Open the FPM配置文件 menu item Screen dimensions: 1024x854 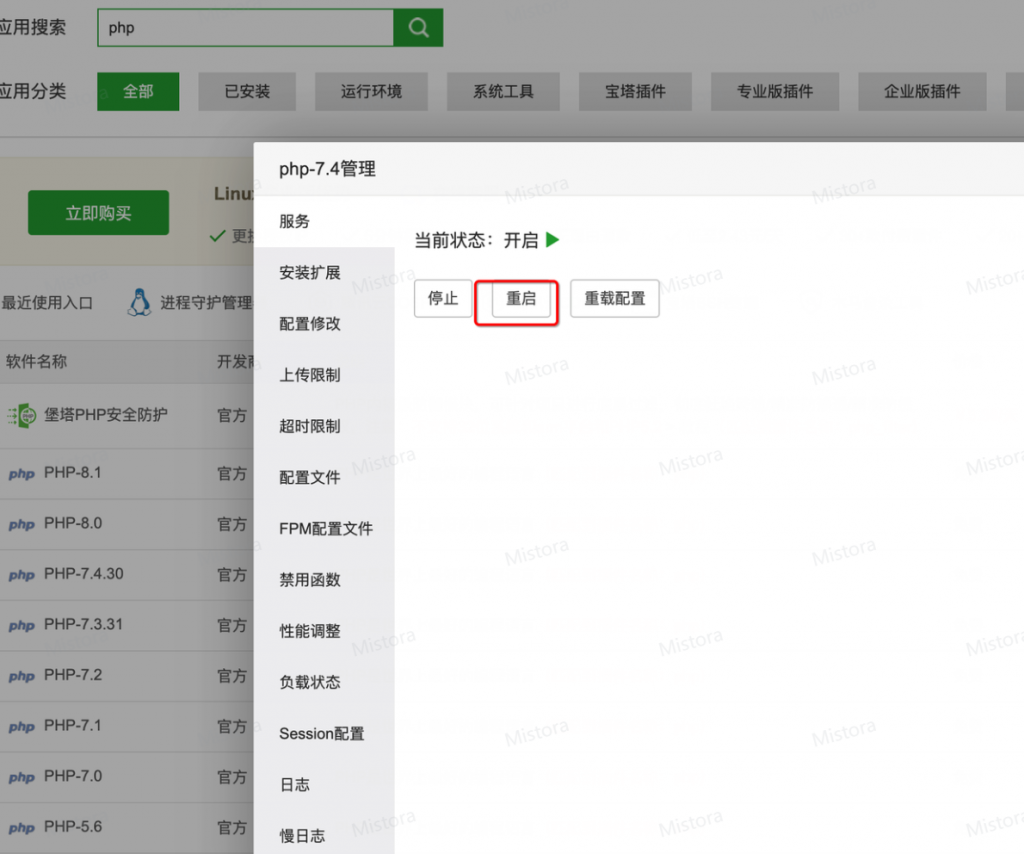pyautogui.click(x=324, y=528)
